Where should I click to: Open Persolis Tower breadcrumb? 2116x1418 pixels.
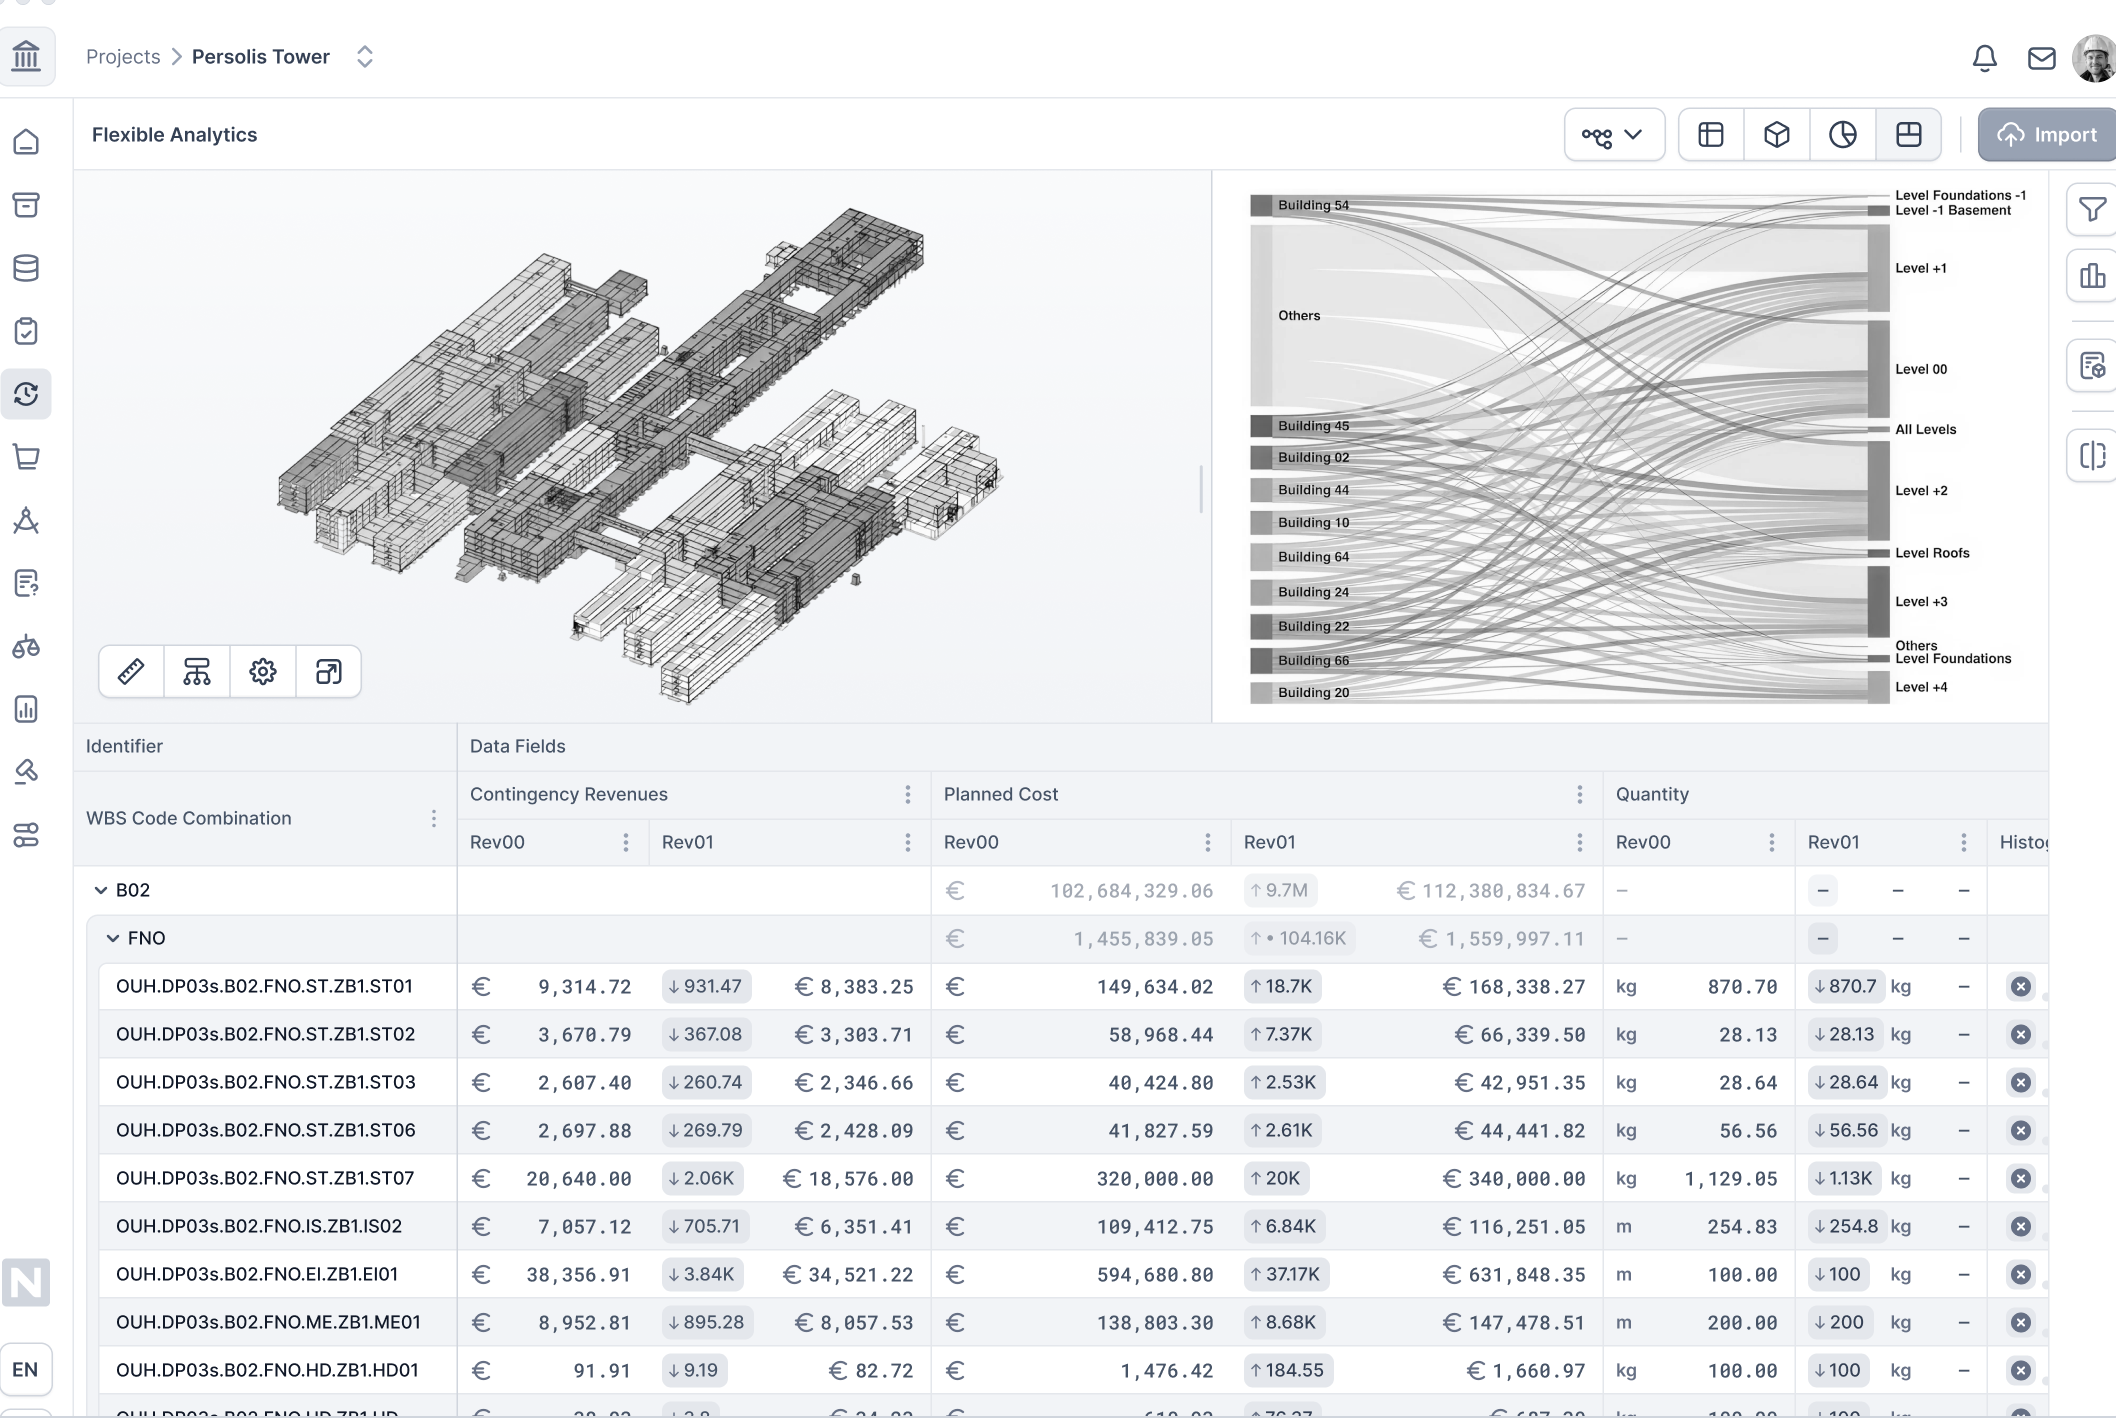261,57
